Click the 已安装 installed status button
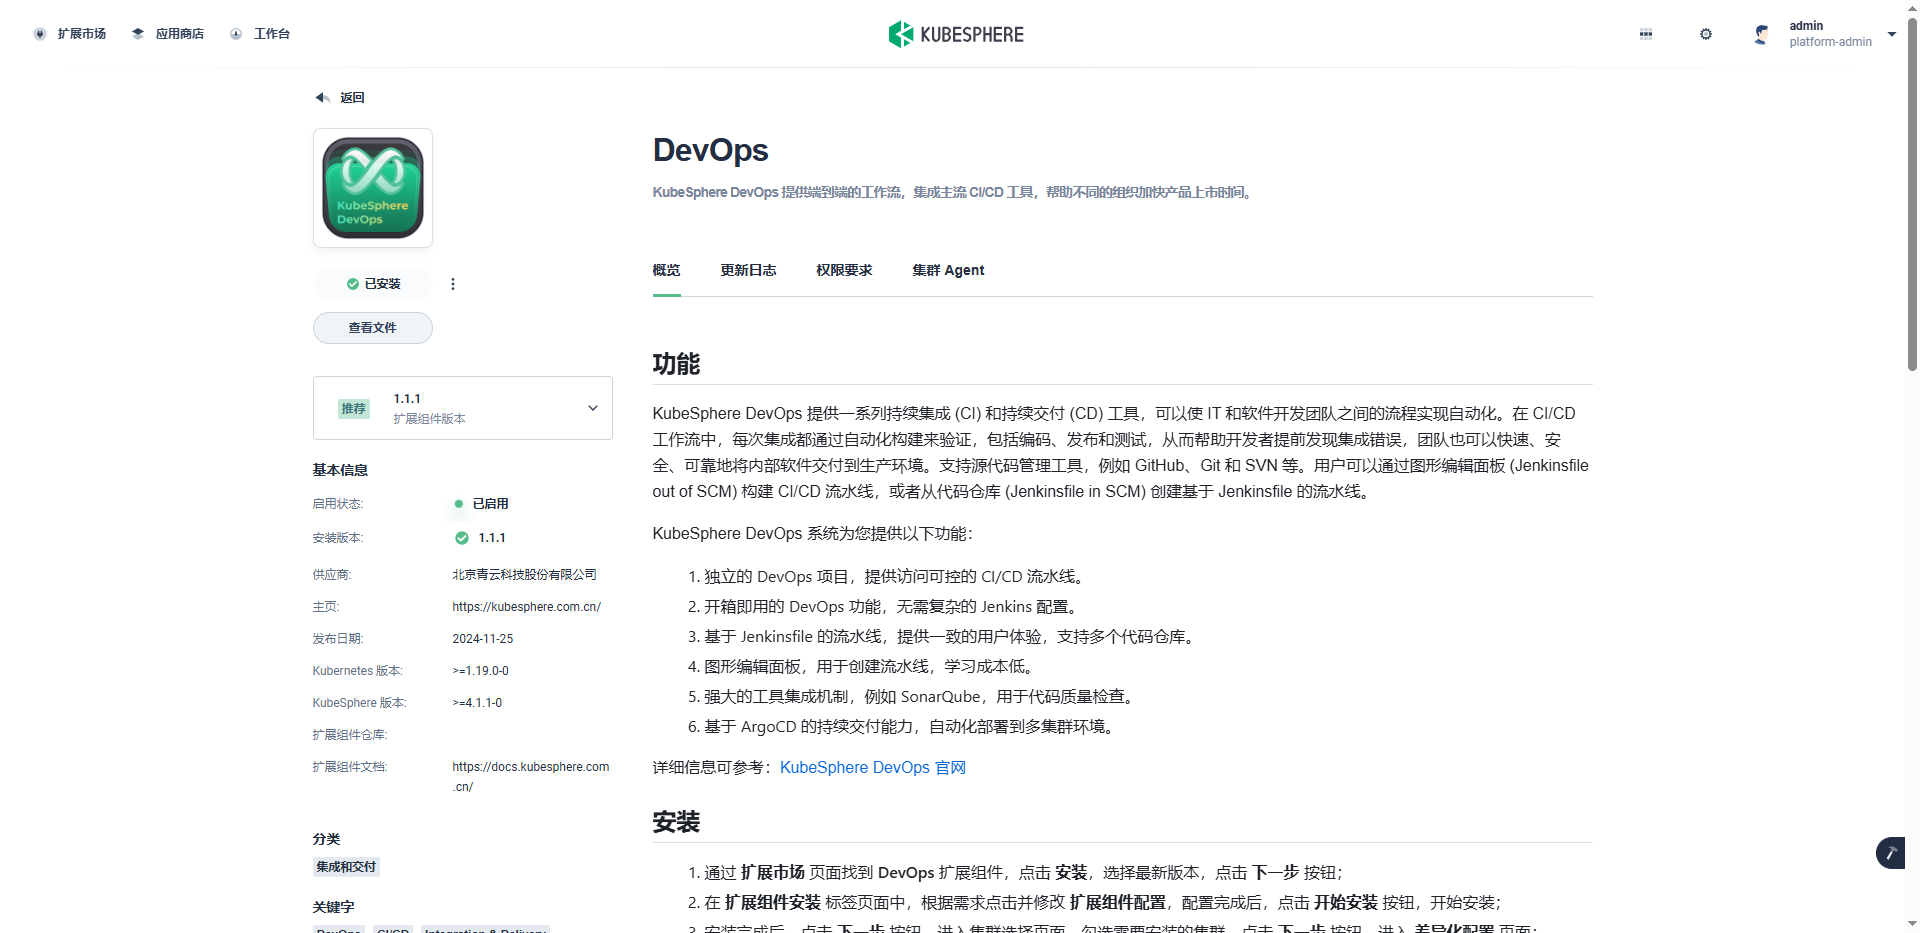The width and height of the screenshot is (1920, 933). 373,284
